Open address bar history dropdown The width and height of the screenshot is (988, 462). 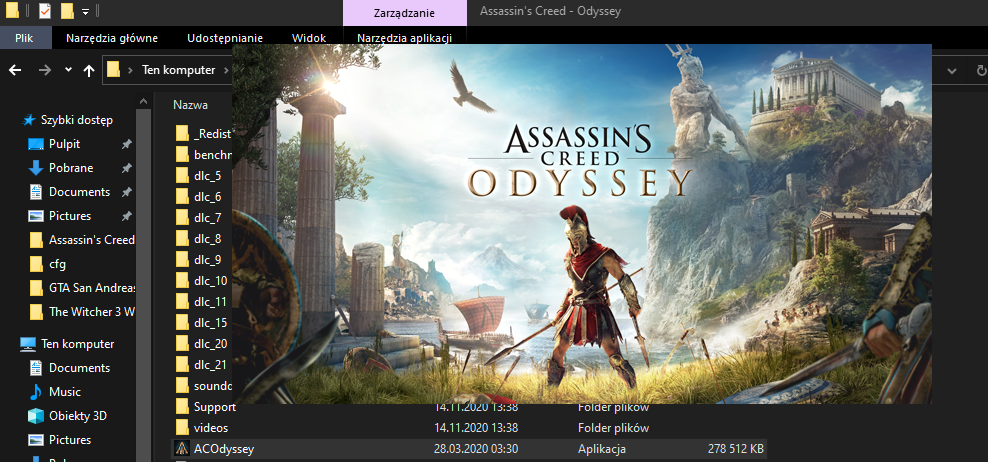pyautogui.click(x=952, y=71)
